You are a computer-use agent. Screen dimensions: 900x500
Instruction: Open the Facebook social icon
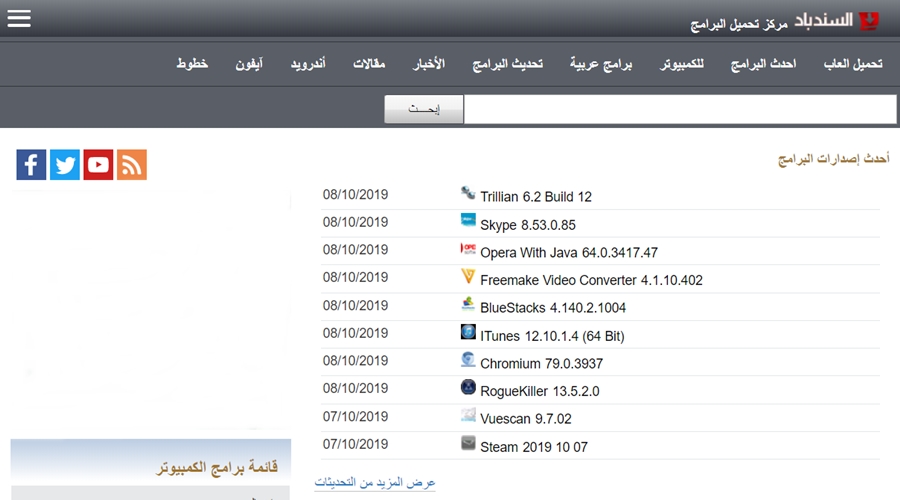[31, 165]
